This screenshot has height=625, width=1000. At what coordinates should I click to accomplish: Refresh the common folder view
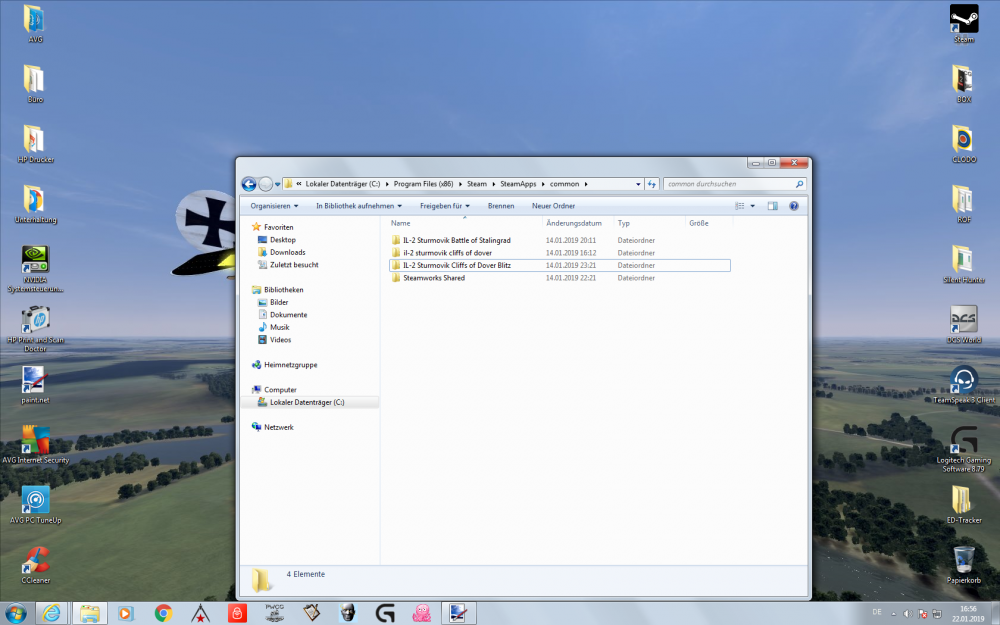point(652,184)
